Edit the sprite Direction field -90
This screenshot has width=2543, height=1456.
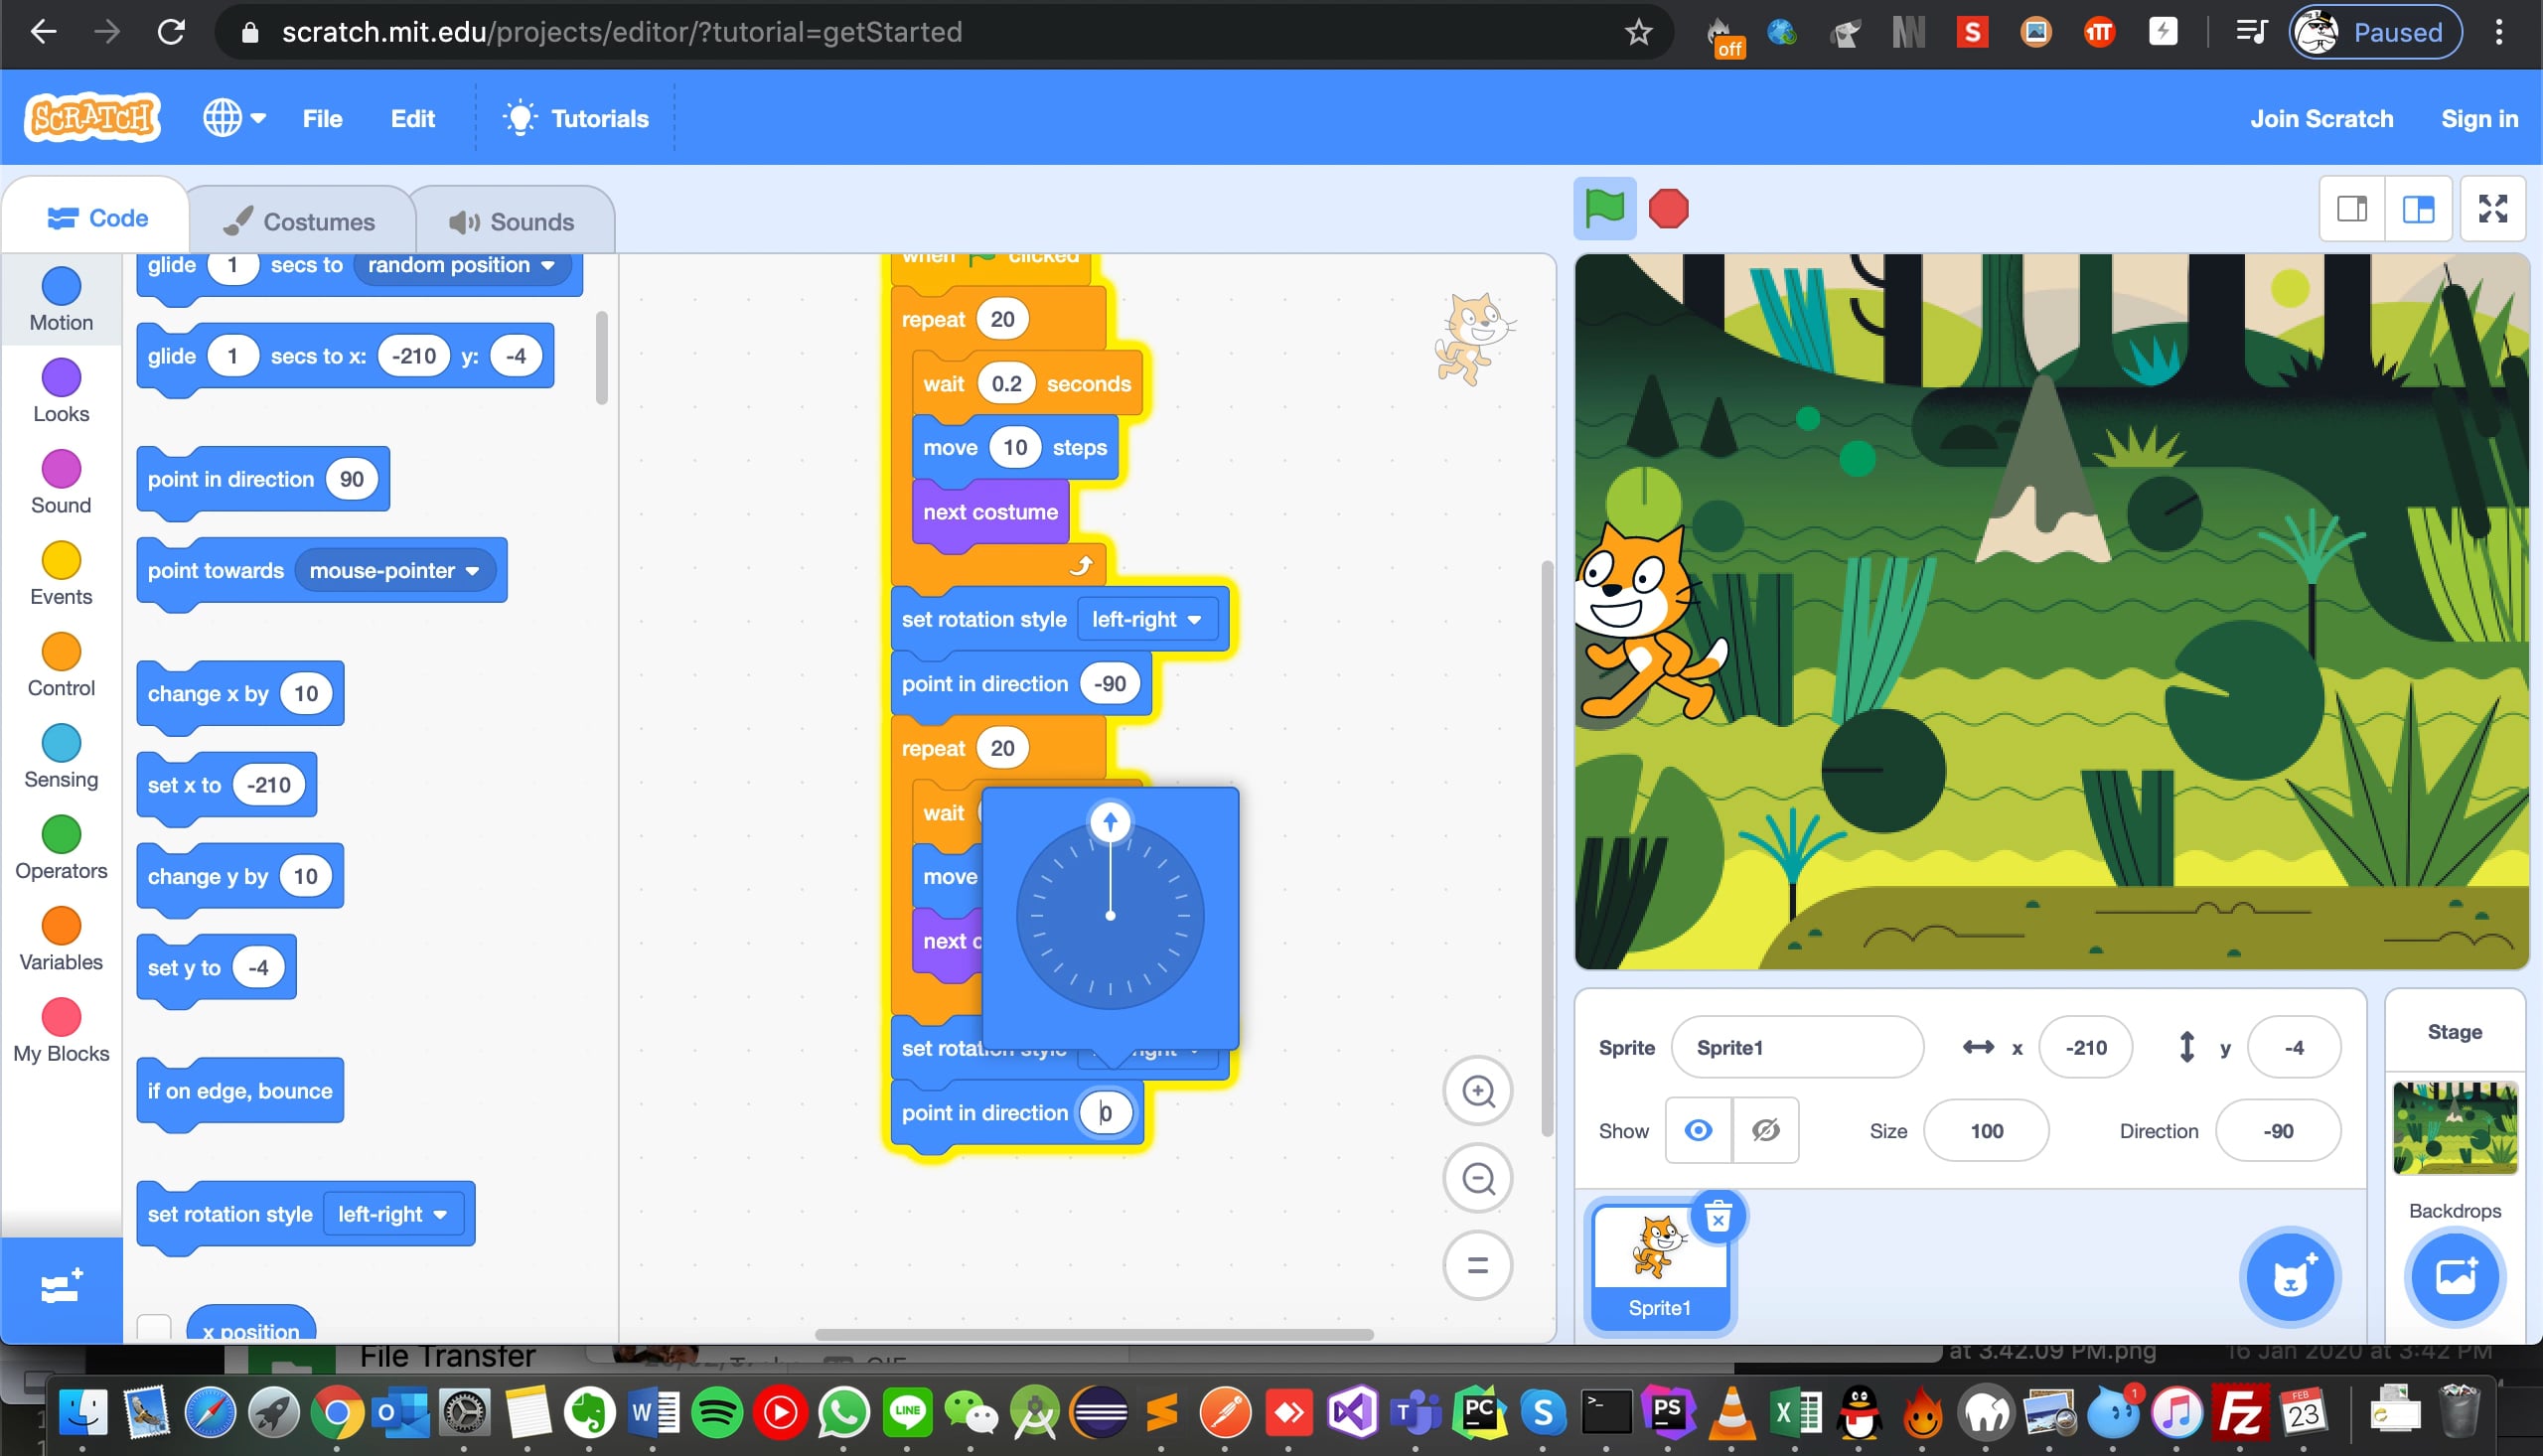(x=2278, y=1130)
